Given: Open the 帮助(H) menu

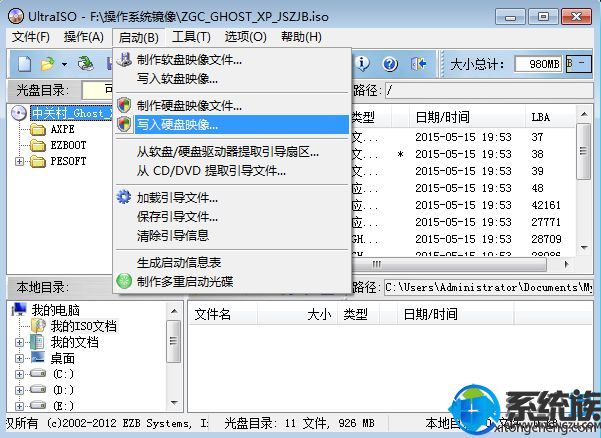Looking at the screenshot, I should tap(301, 37).
